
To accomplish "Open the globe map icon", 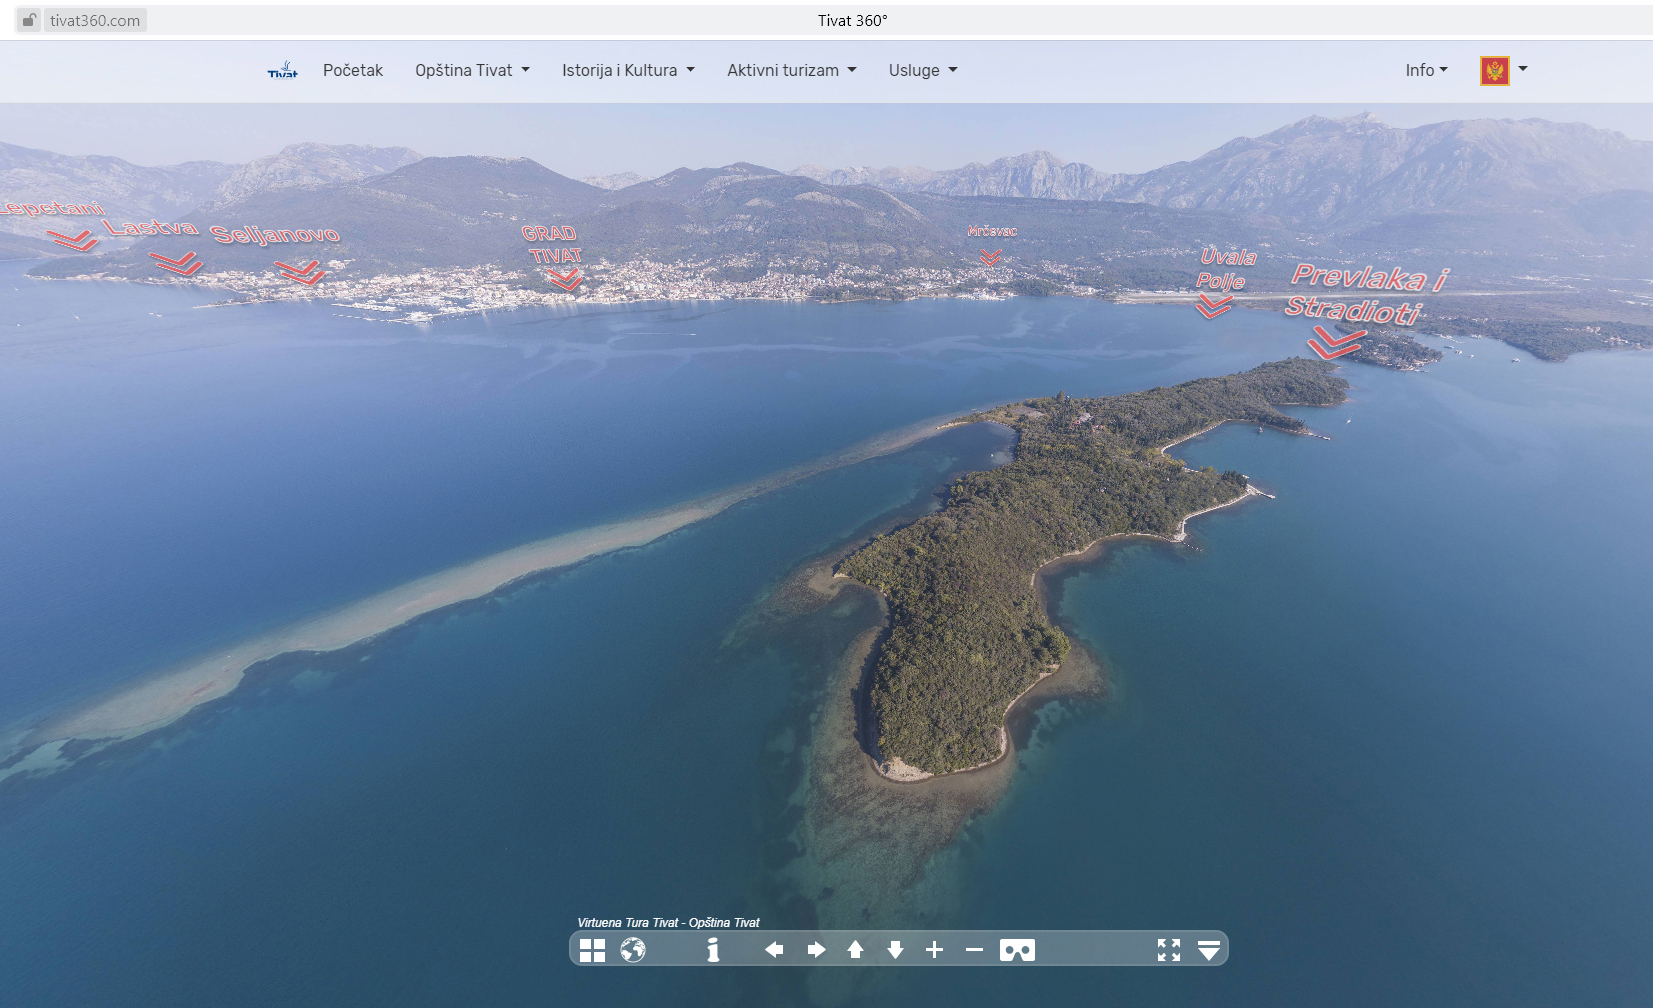I will click(633, 950).
